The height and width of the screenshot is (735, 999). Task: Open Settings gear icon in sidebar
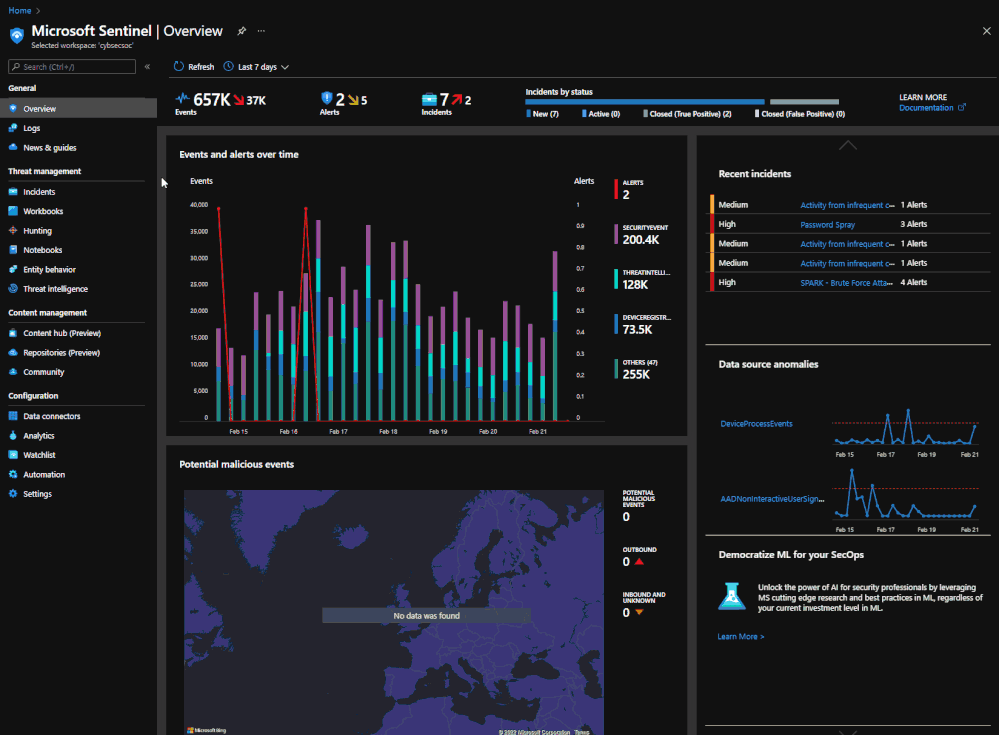pos(13,494)
